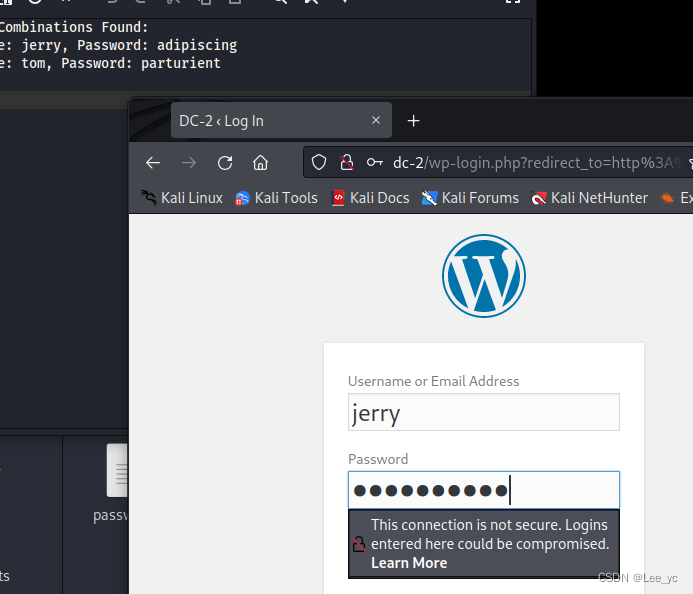Click the browser forward arrow
This screenshot has height=594, width=693.
coord(189,163)
